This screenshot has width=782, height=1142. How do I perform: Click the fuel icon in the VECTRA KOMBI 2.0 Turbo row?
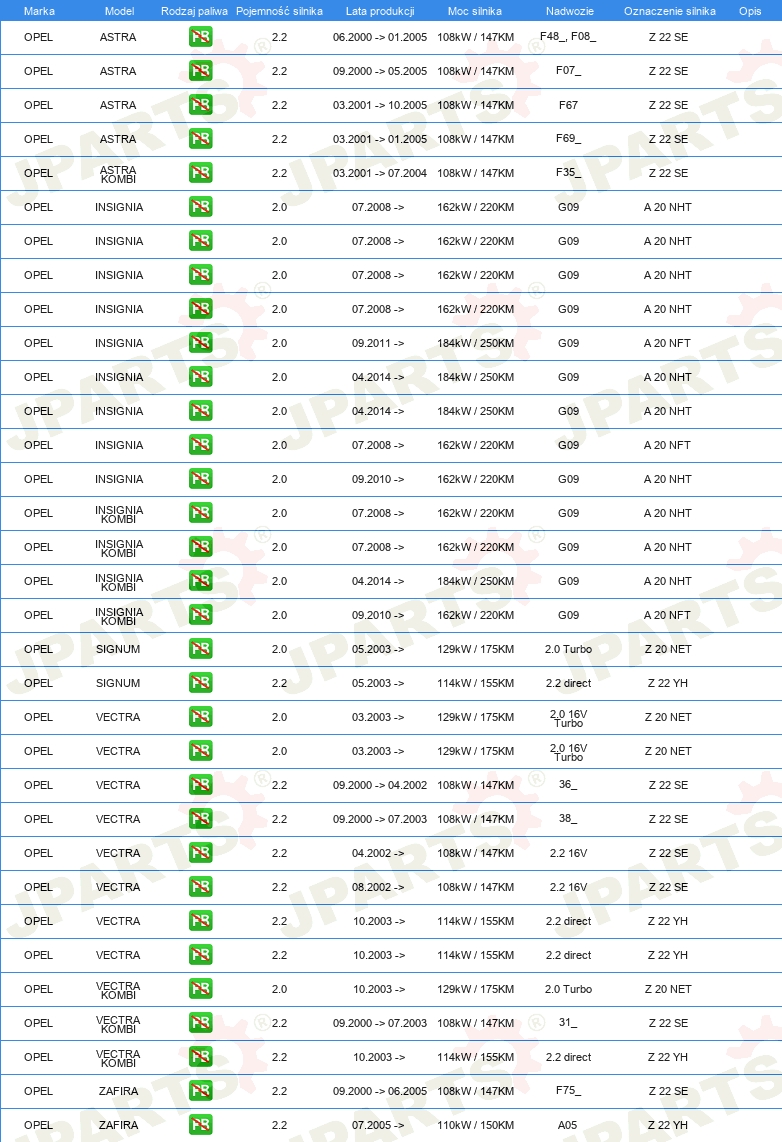coord(200,988)
